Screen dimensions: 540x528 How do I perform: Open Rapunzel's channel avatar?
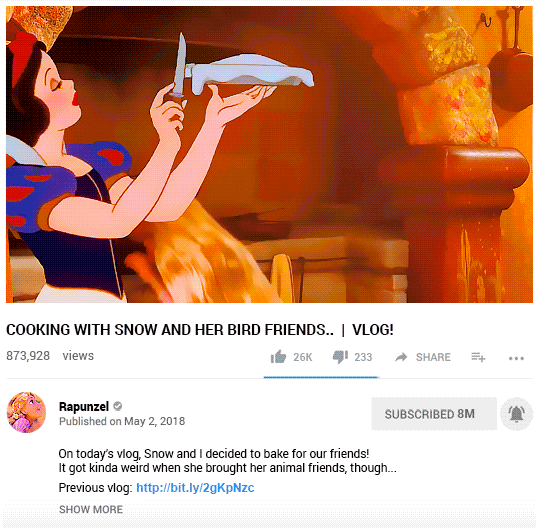click(x=26, y=412)
